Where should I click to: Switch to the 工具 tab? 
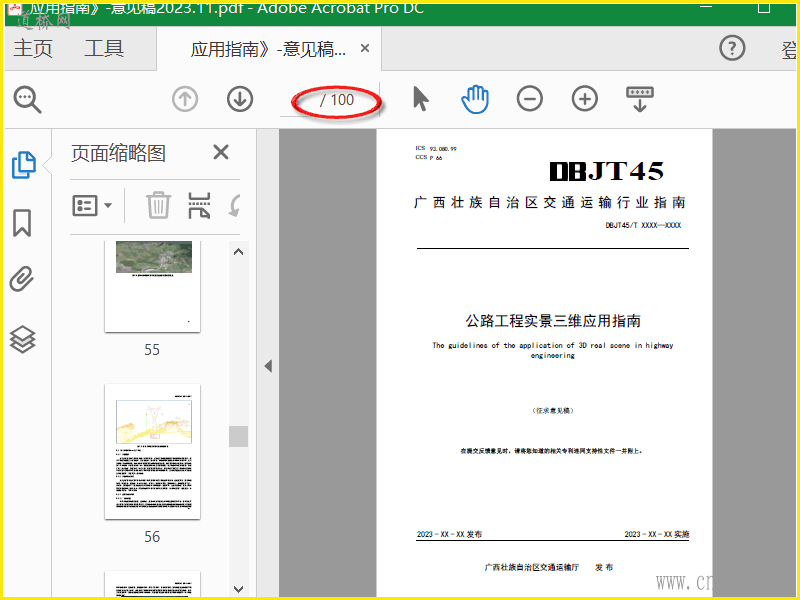click(x=104, y=48)
